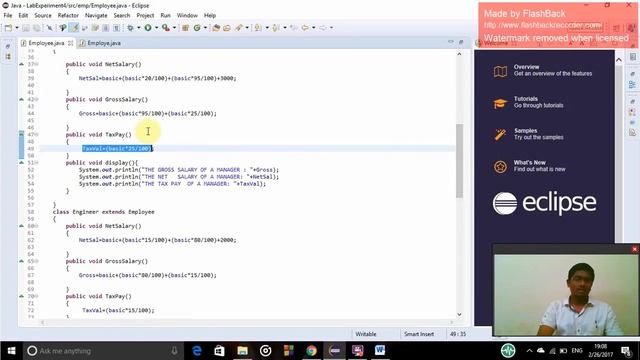Minimize the editor area
The width and height of the screenshot is (640, 360).
pyautogui.click(x=451, y=42)
